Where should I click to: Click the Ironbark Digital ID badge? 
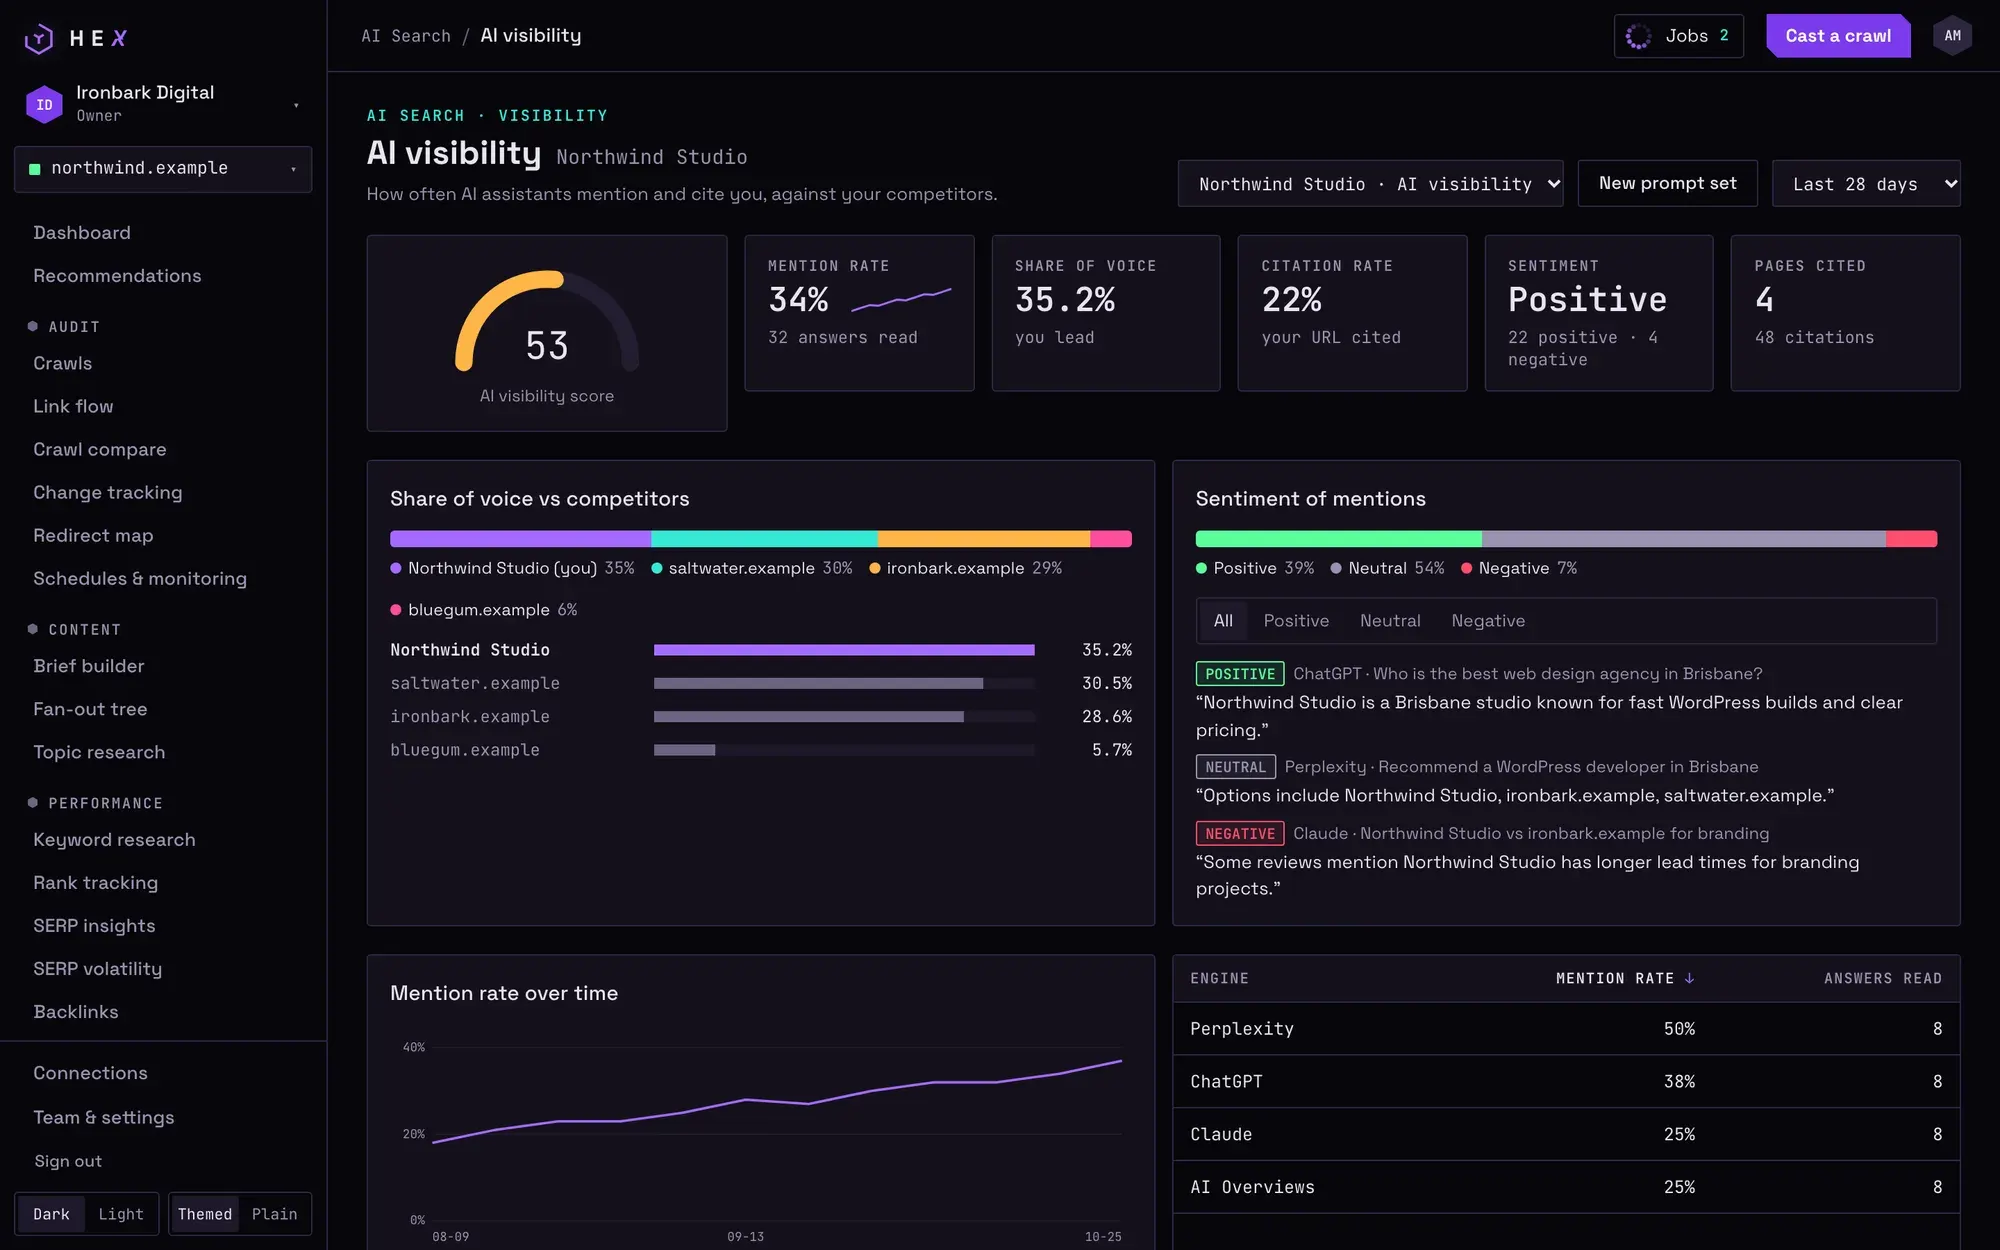44,104
